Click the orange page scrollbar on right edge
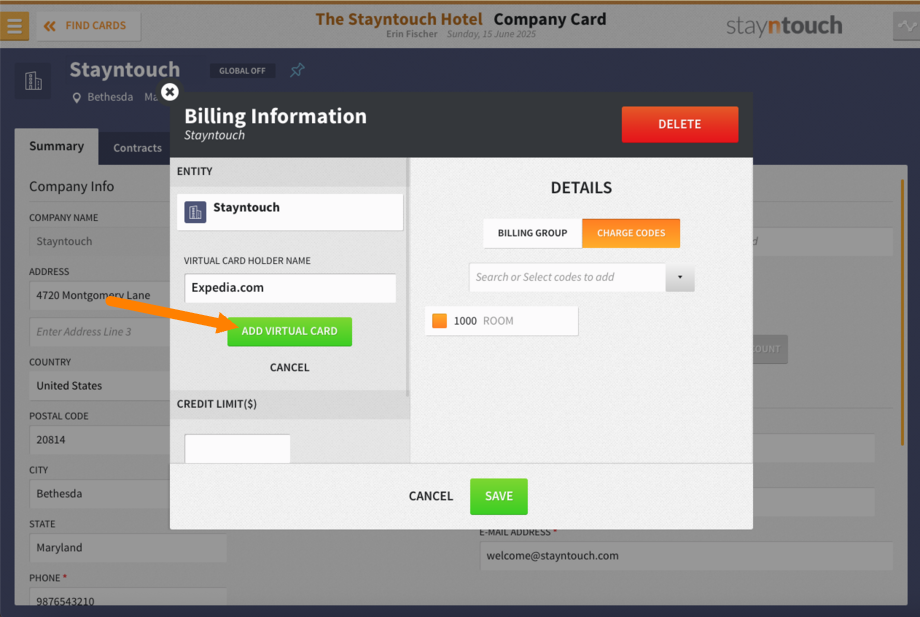This screenshot has height=617, width=920. 902,313
